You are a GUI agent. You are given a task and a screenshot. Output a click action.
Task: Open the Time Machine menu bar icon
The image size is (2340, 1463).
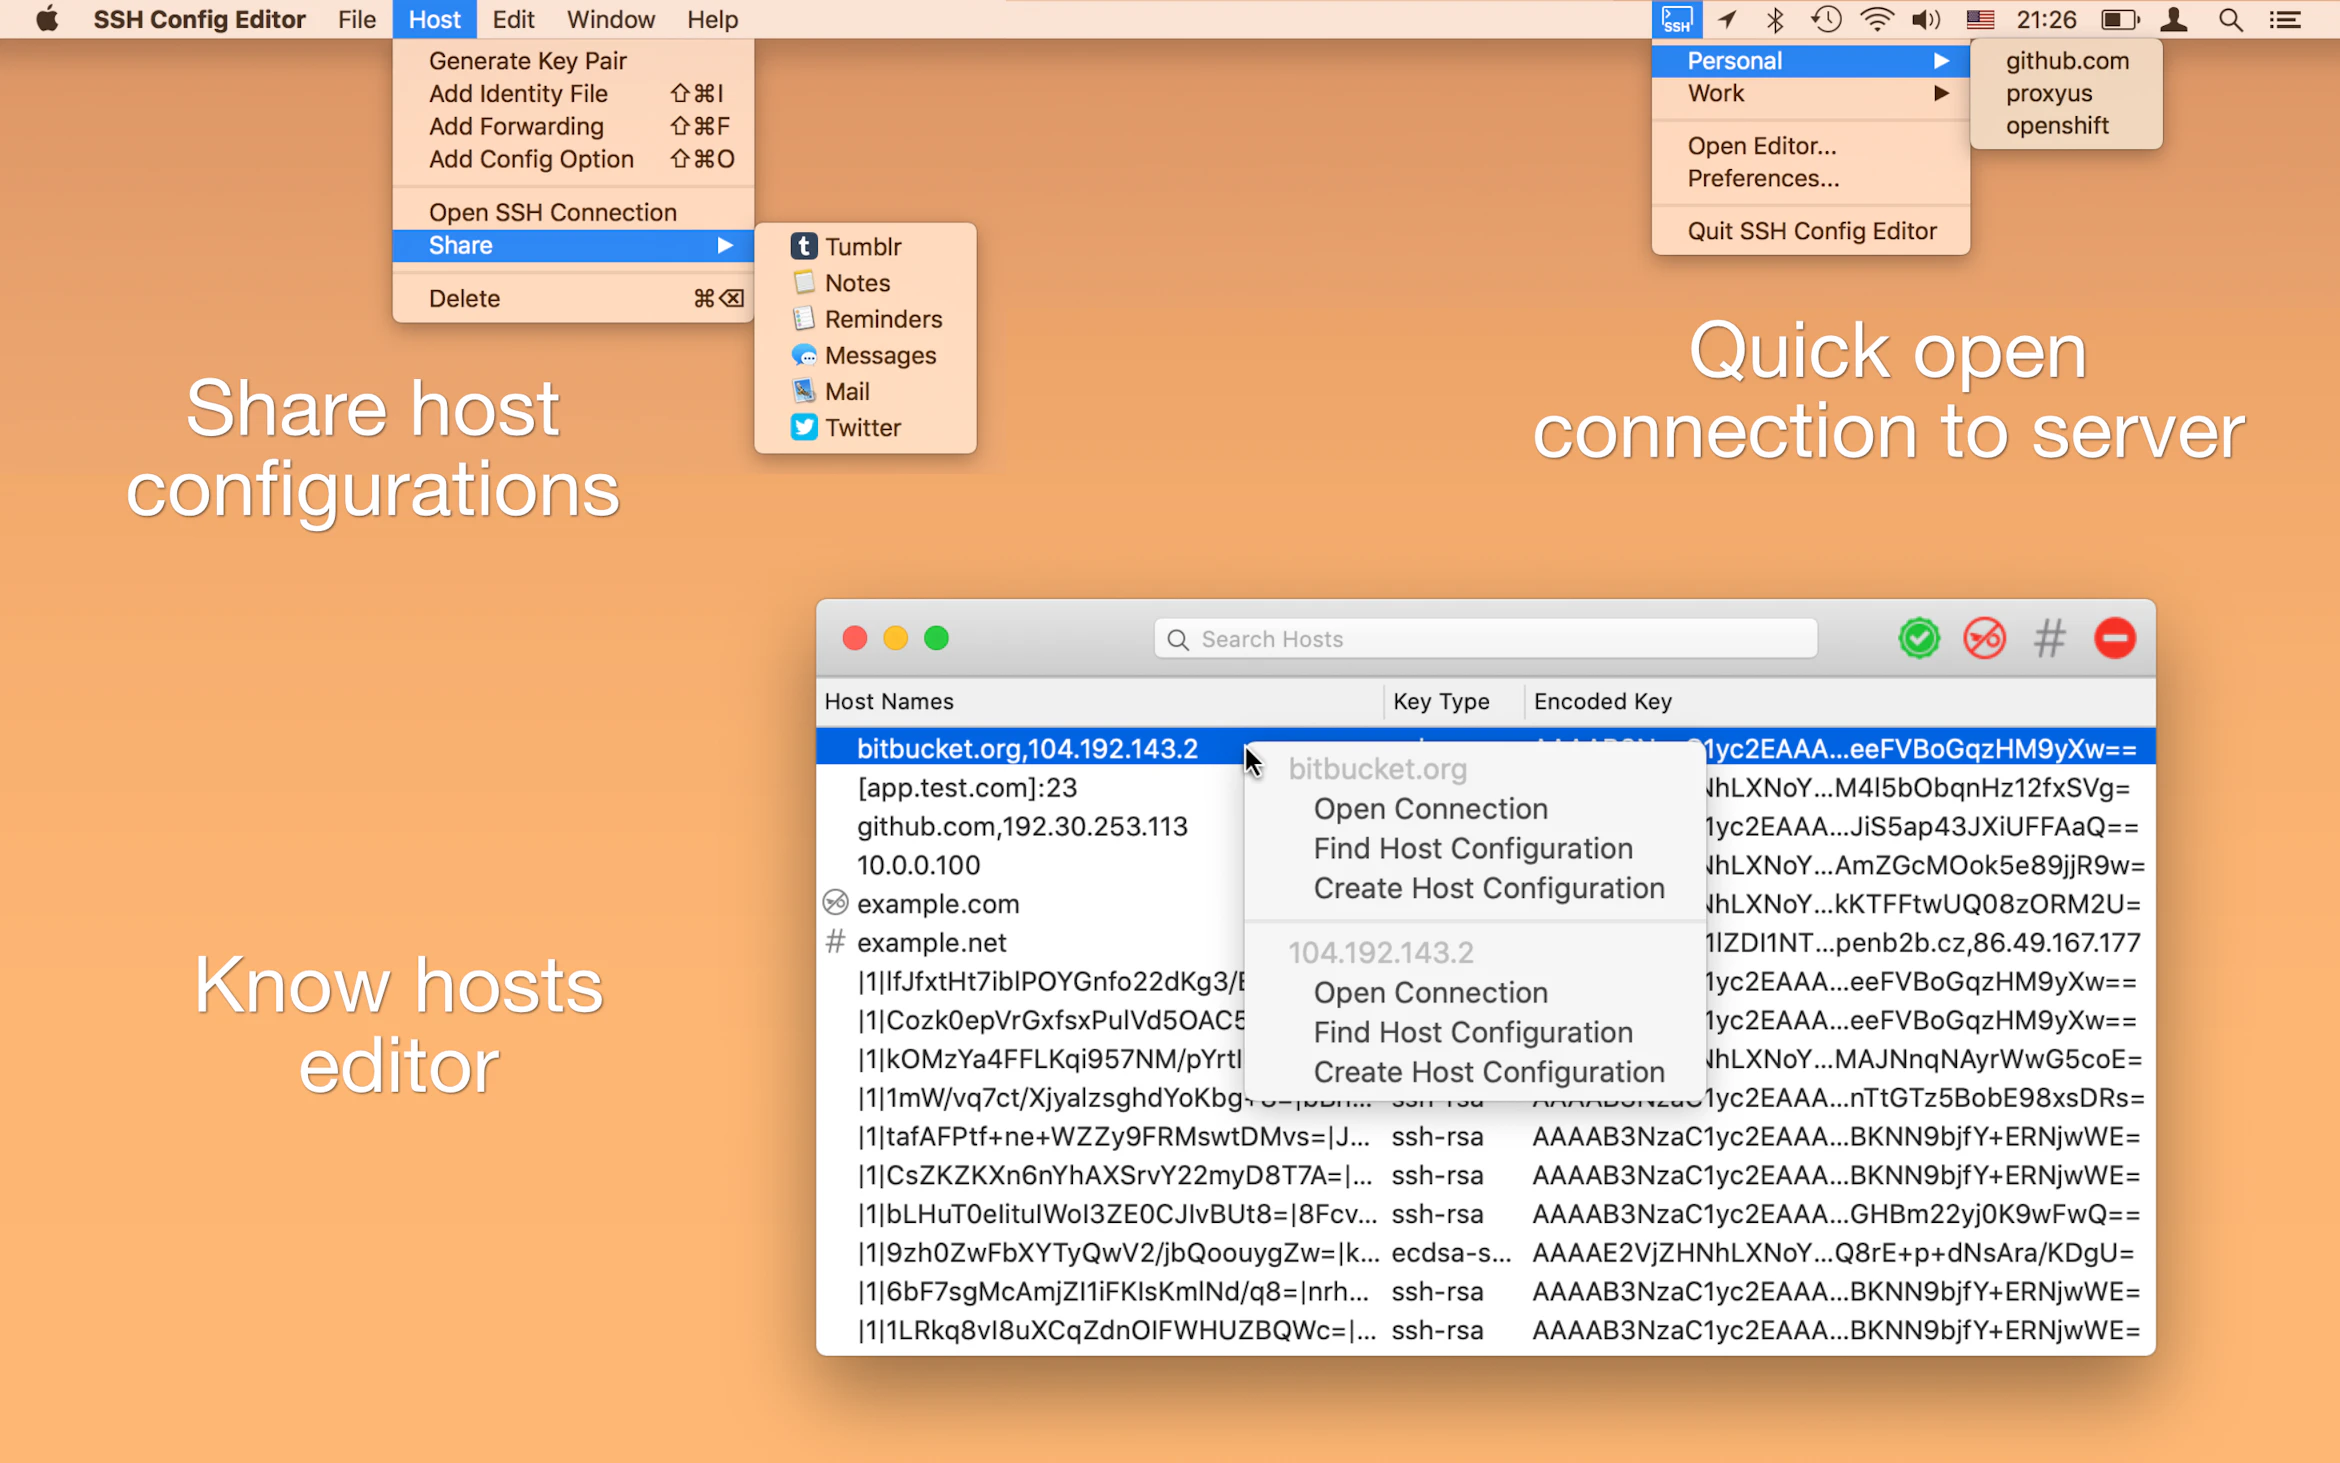1826,20
